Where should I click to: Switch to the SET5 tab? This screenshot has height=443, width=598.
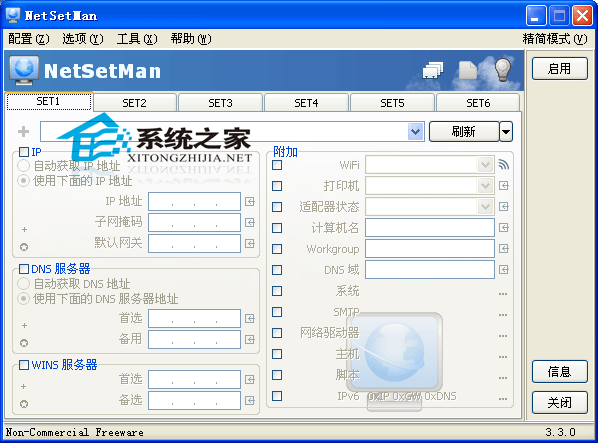(x=392, y=103)
